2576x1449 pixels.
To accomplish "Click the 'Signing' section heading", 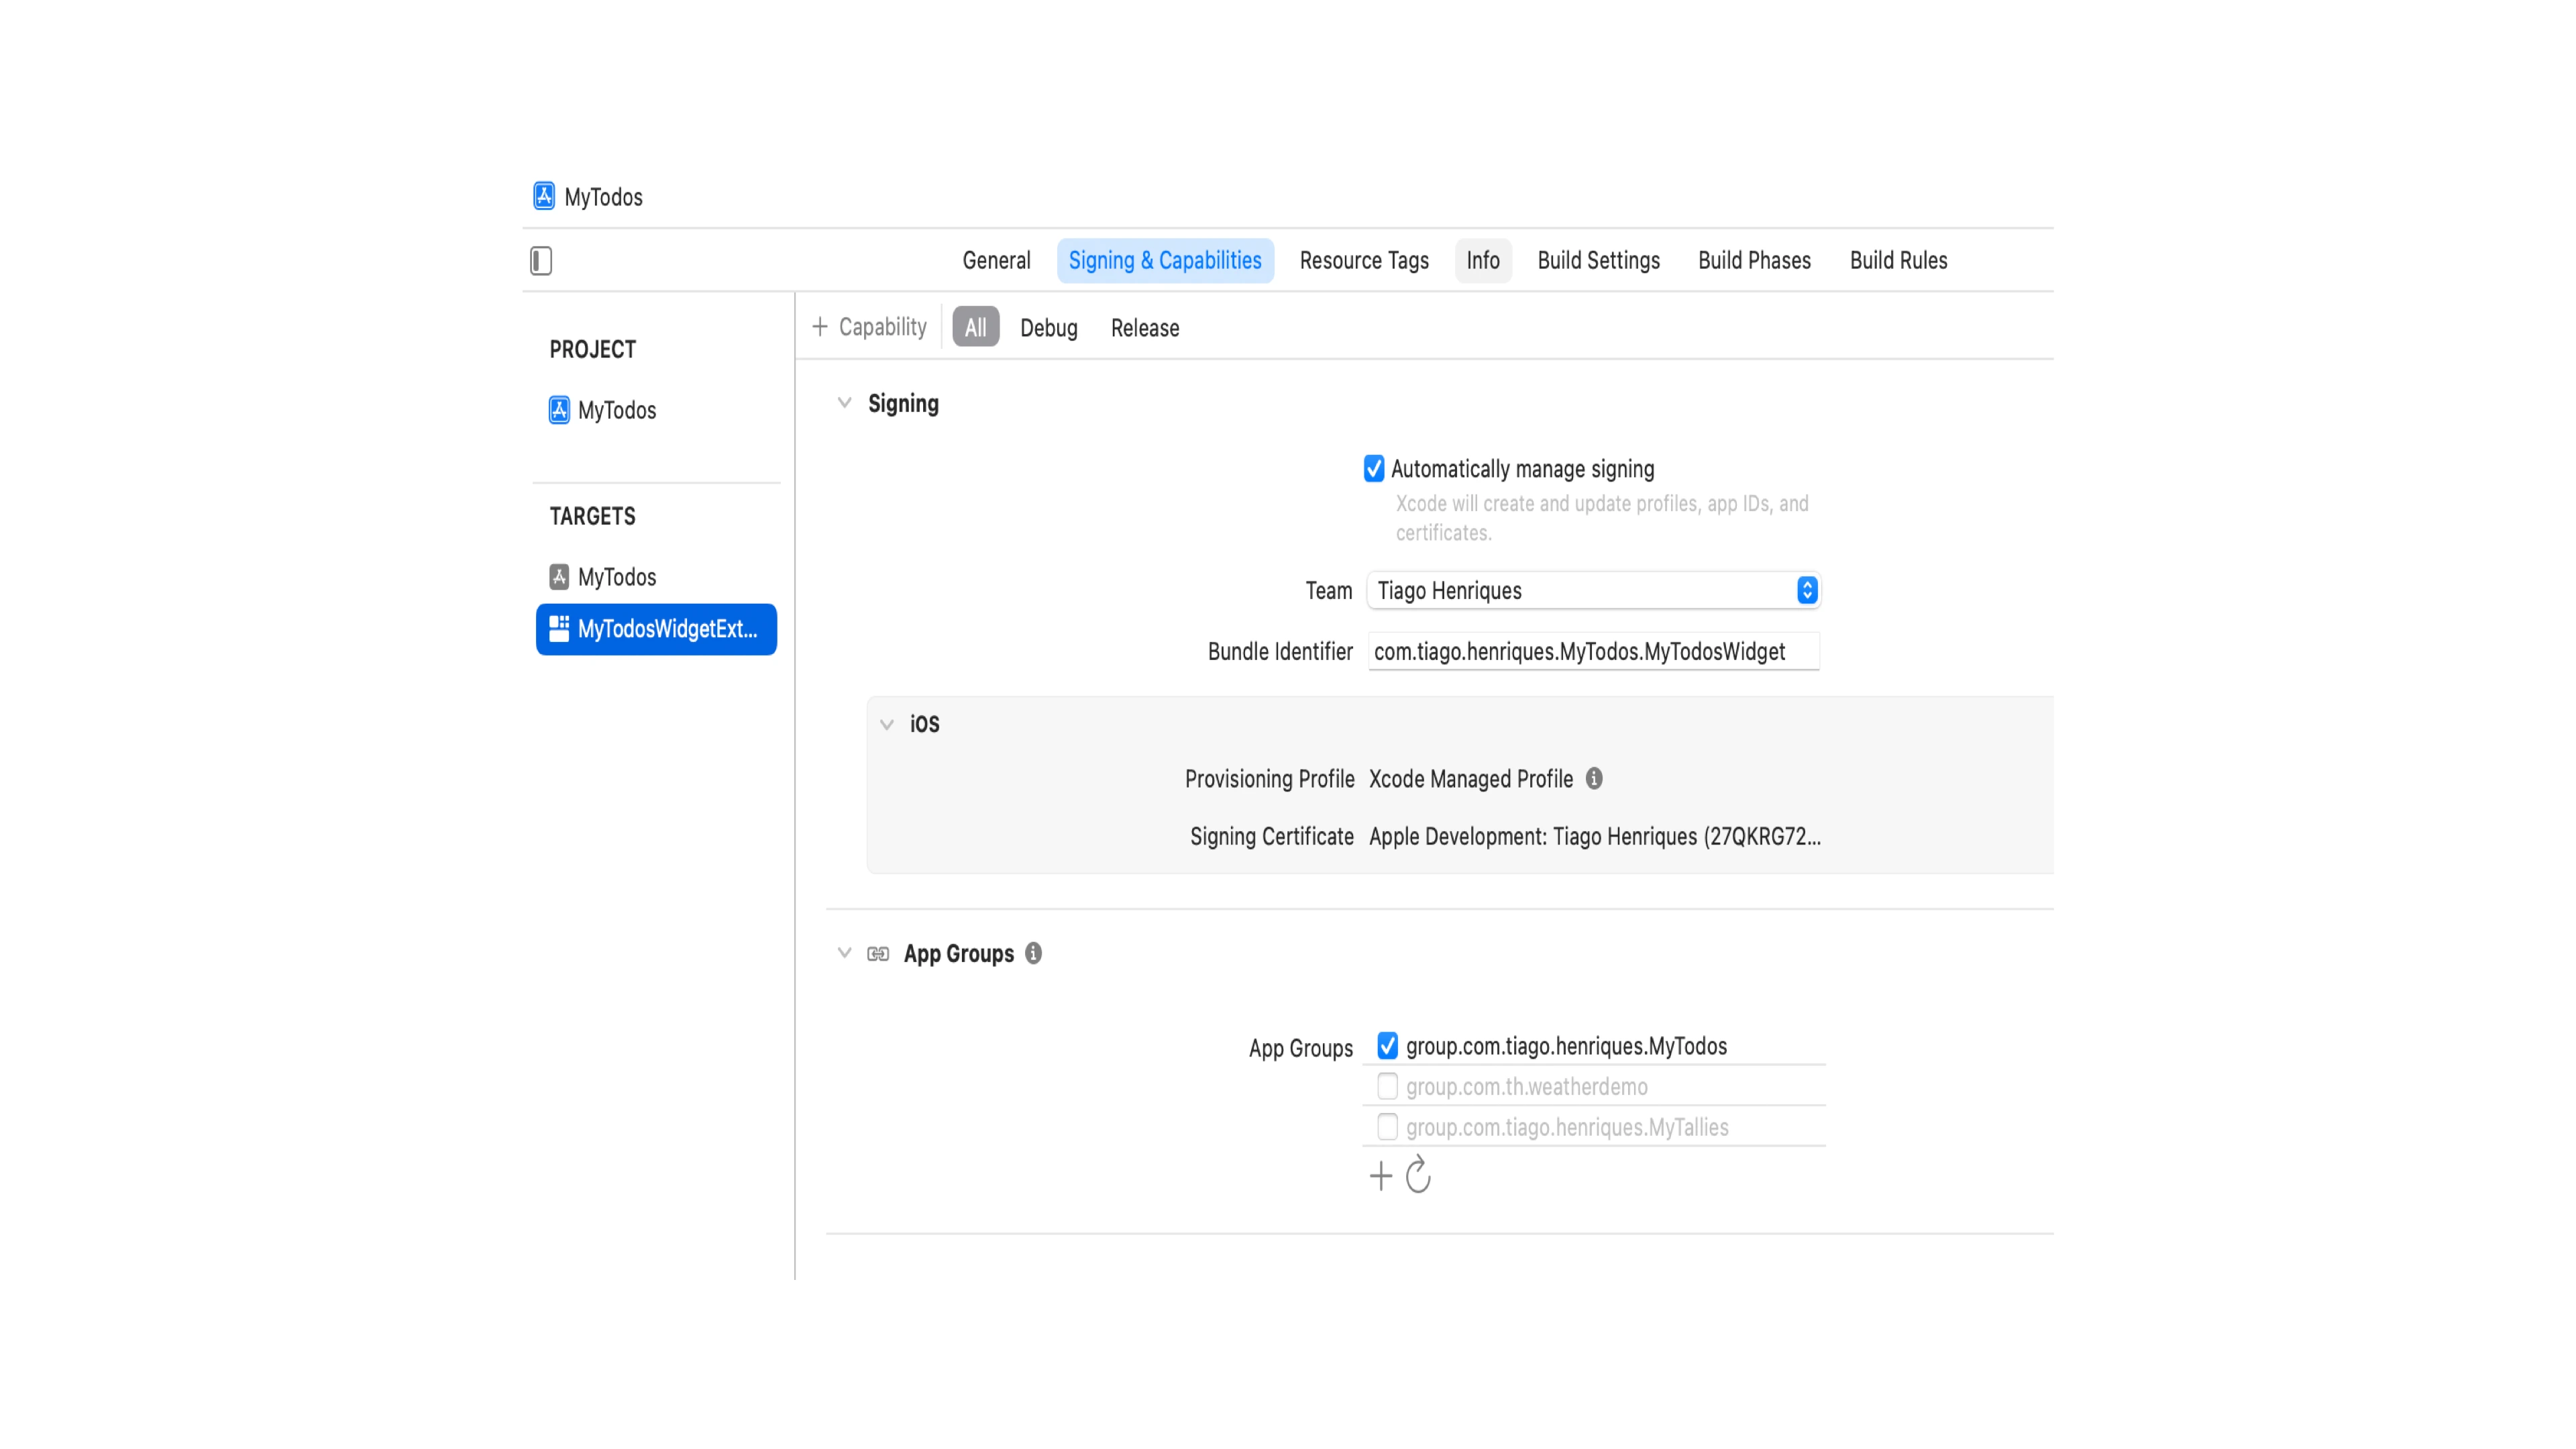I will click(903, 404).
